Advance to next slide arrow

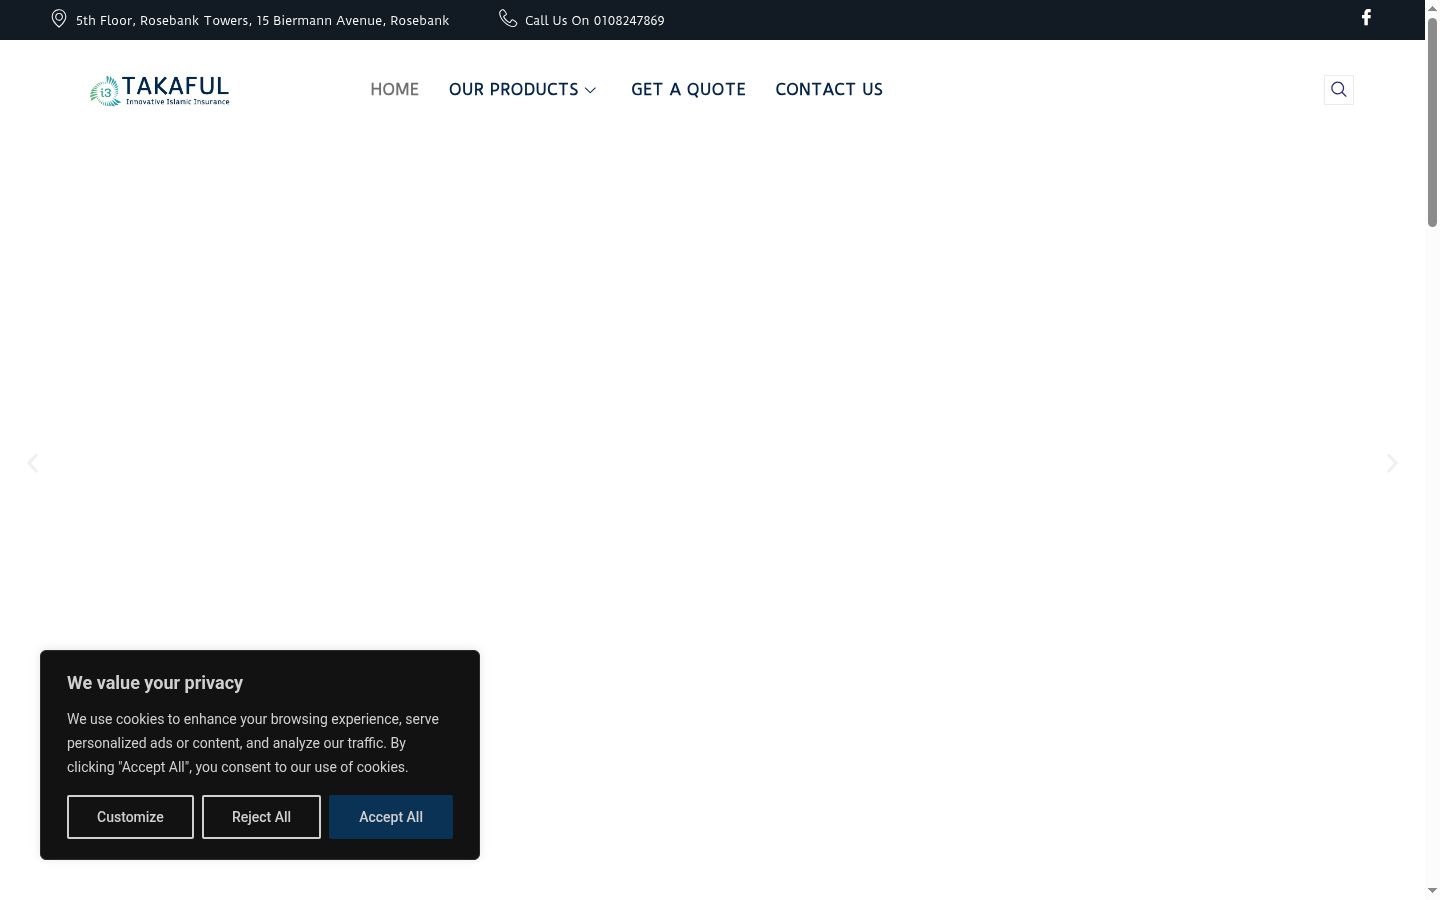(1392, 463)
